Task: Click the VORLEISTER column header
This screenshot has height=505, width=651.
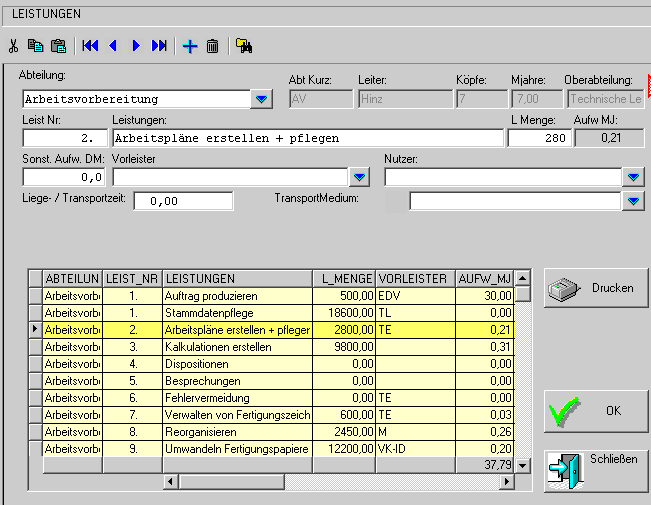Action: click(416, 279)
